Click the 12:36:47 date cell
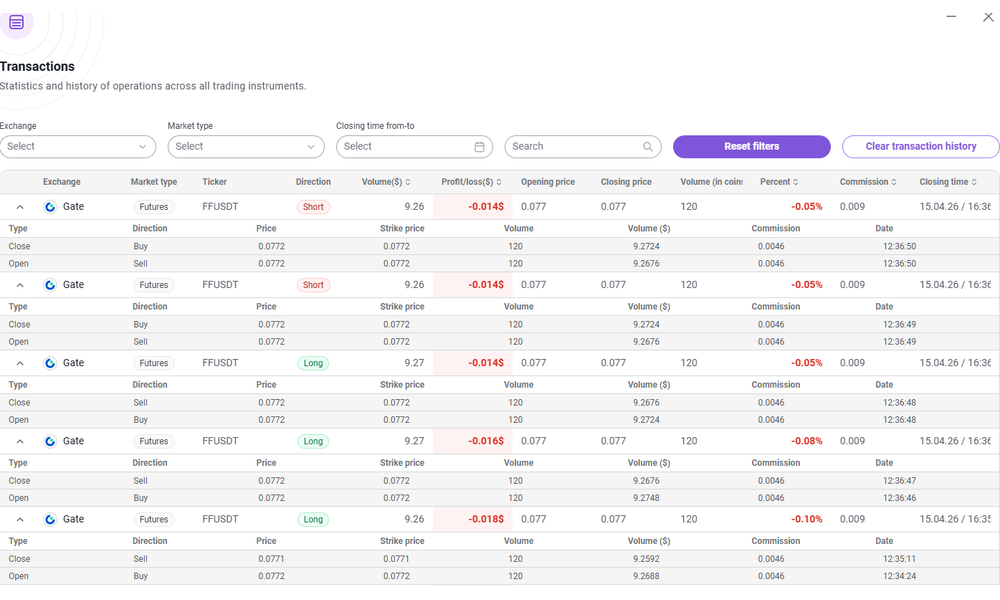Image resolution: width=1000 pixels, height=600 pixels. [899, 481]
